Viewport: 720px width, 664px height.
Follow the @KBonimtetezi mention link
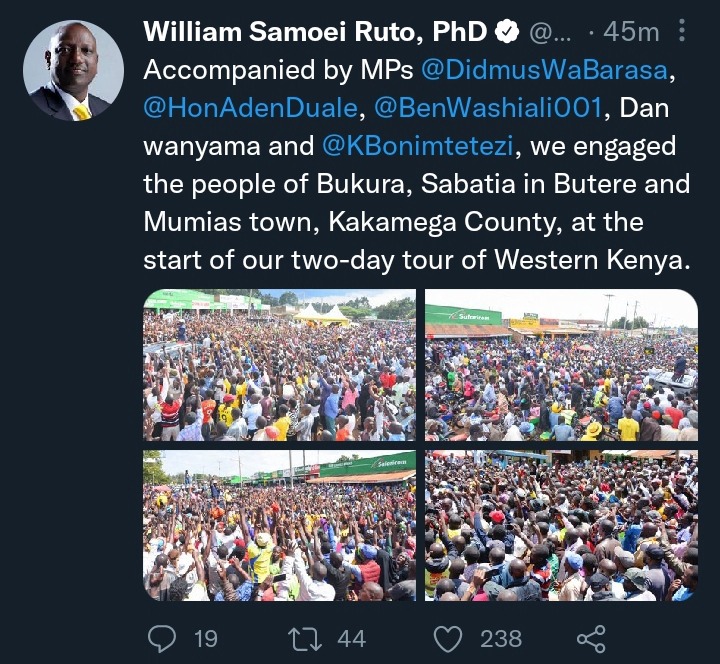(417, 146)
